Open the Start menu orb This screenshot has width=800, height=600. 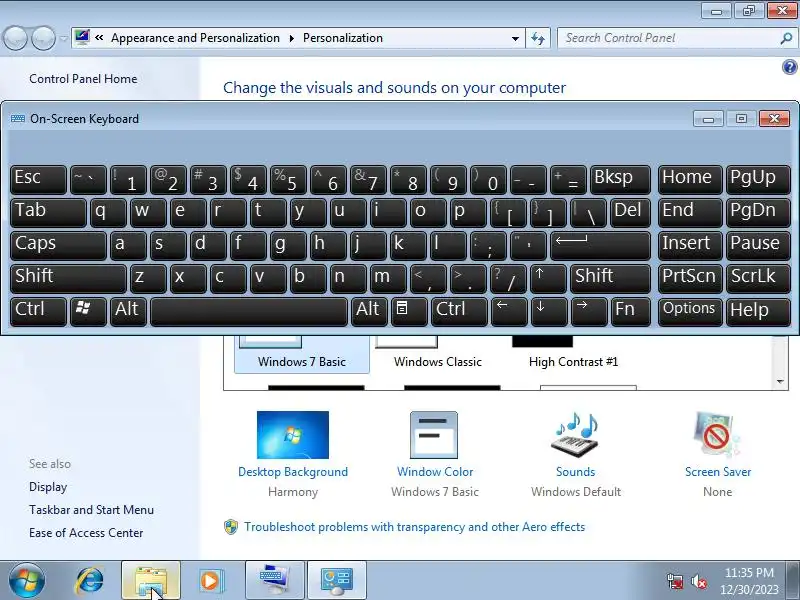[x=27, y=581]
